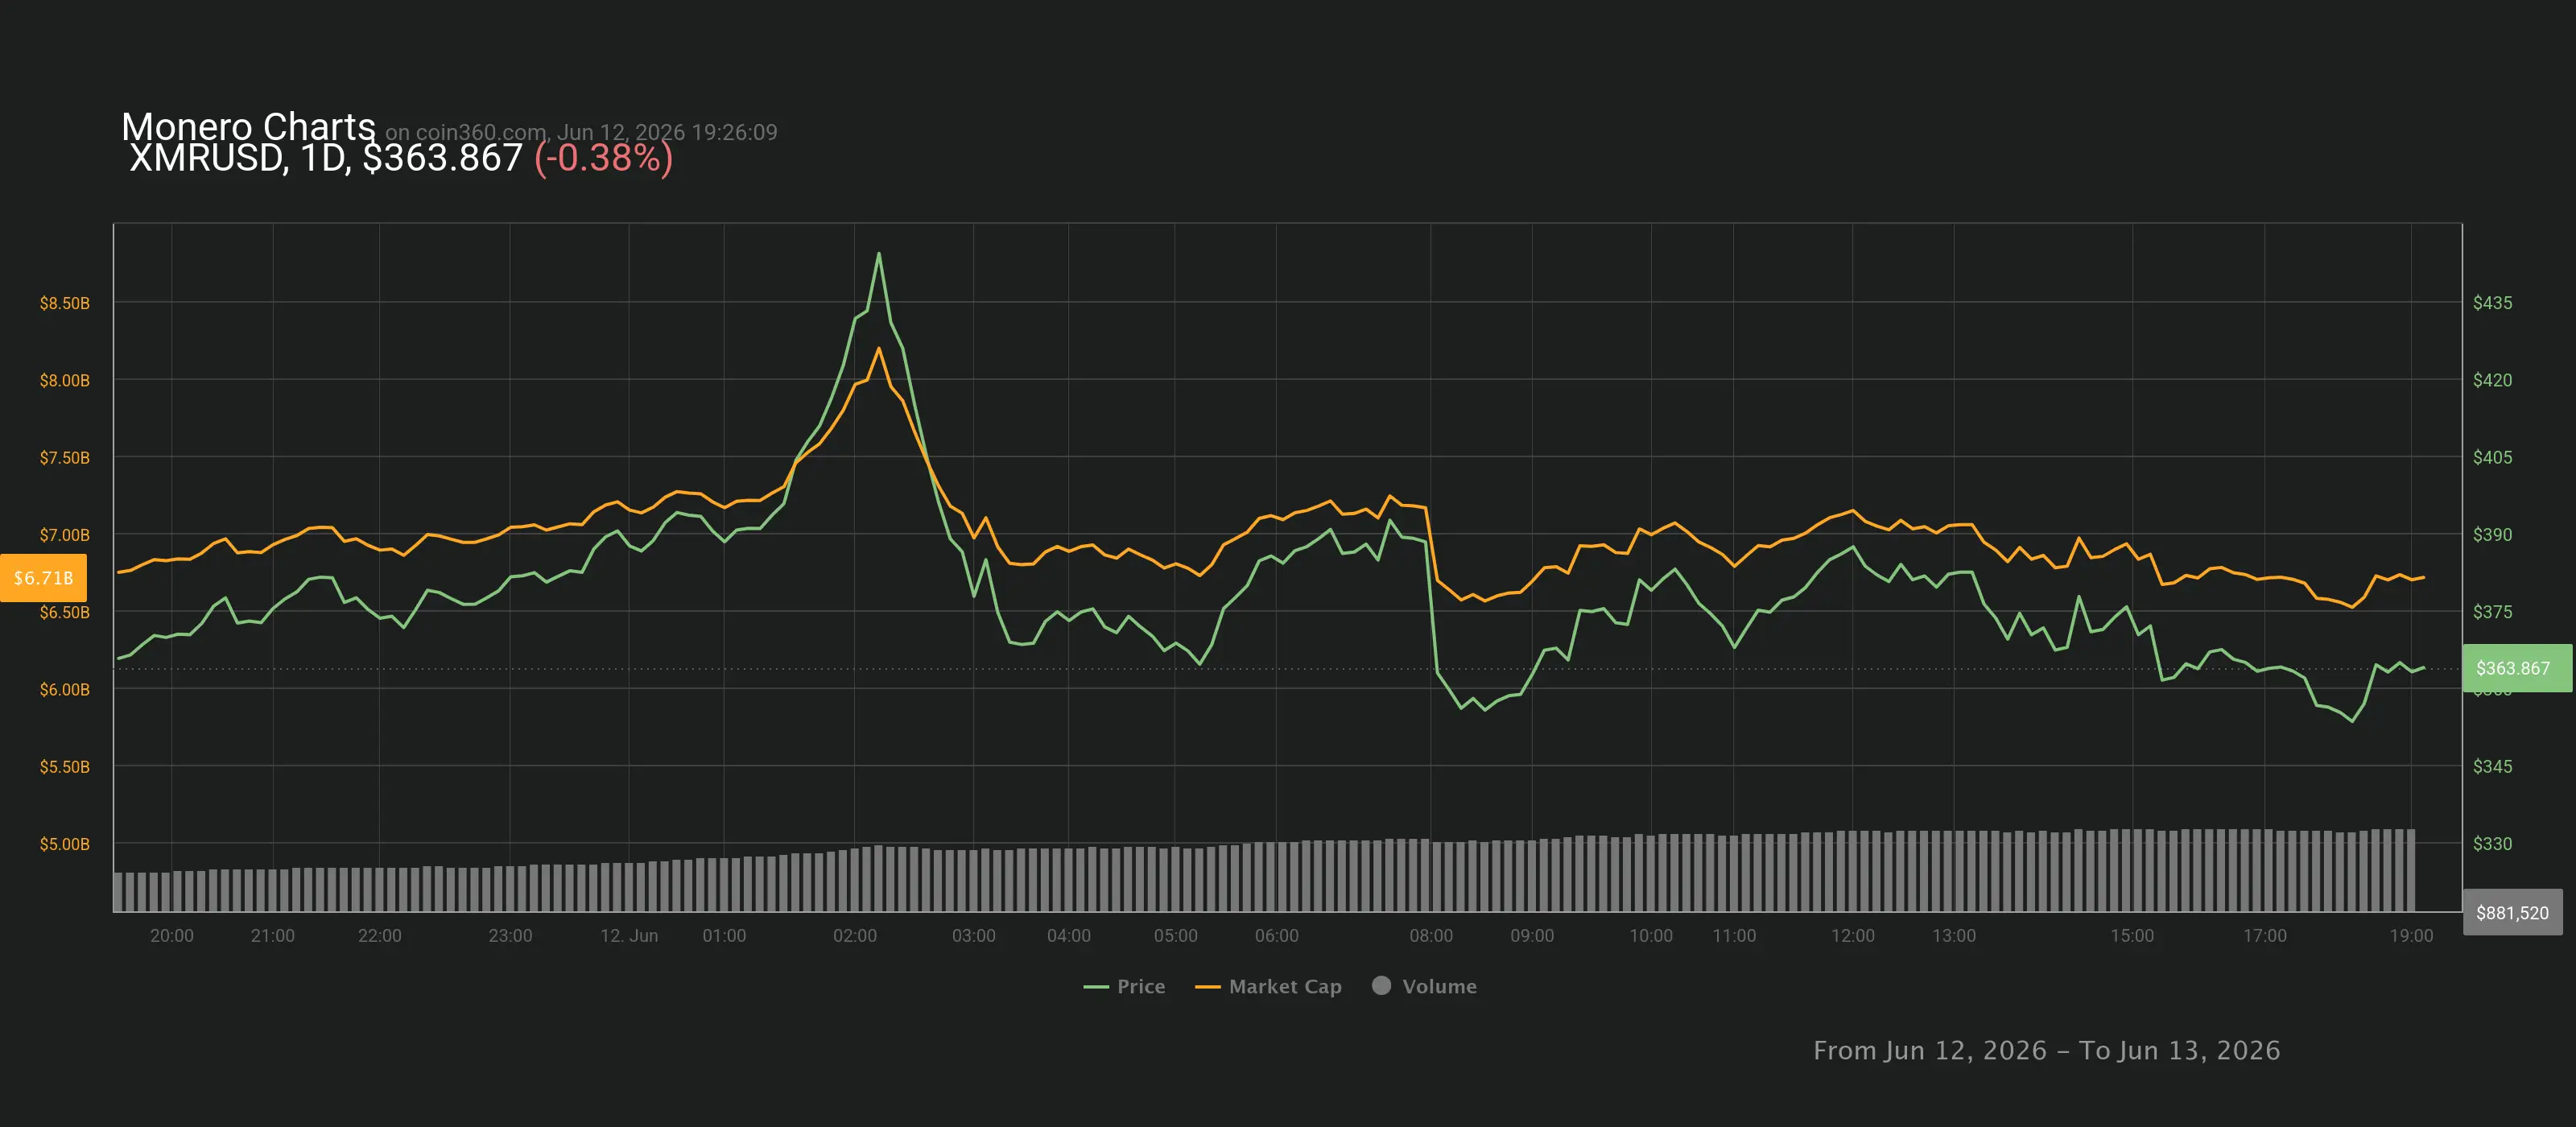The height and width of the screenshot is (1127, 2576).
Task: Click the 08:00 time axis label
Action: click(x=1431, y=935)
